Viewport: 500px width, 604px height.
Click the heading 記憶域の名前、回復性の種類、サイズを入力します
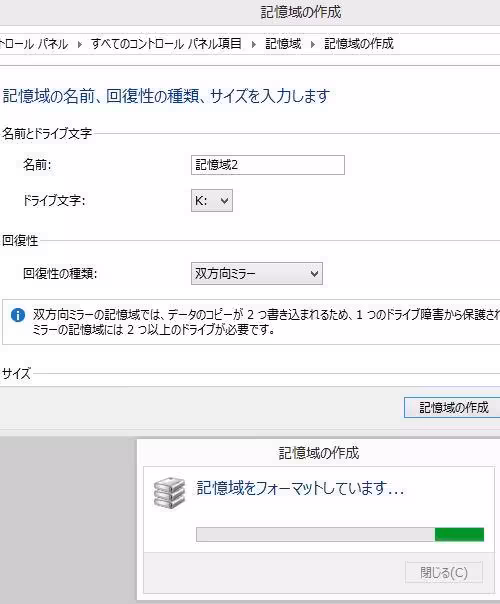(x=166, y=96)
